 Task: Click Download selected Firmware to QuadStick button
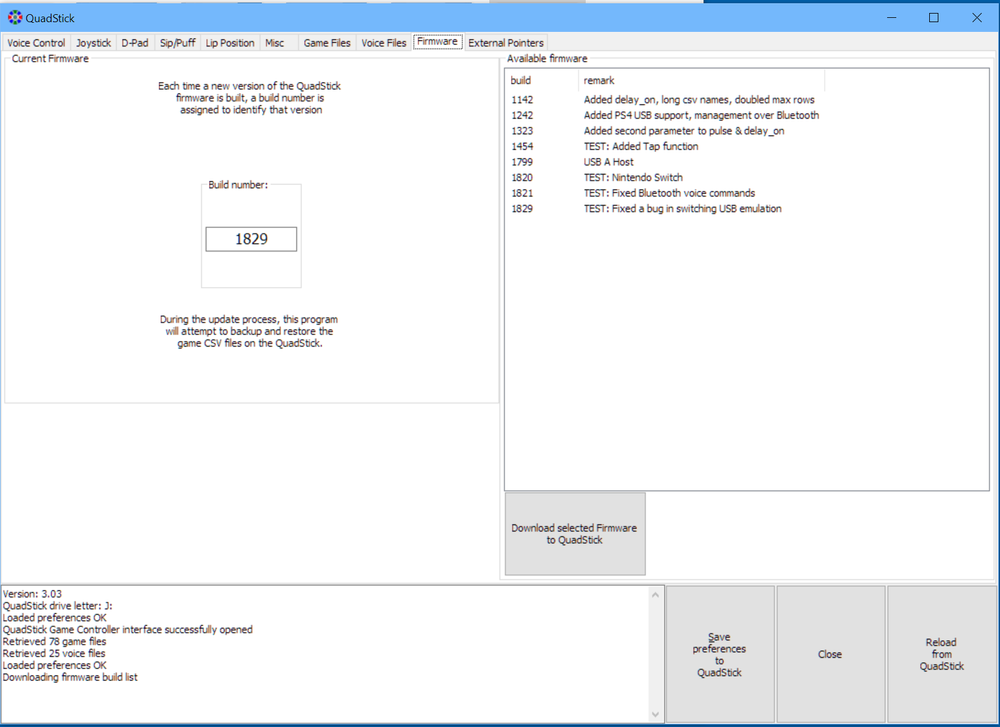pos(575,534)
